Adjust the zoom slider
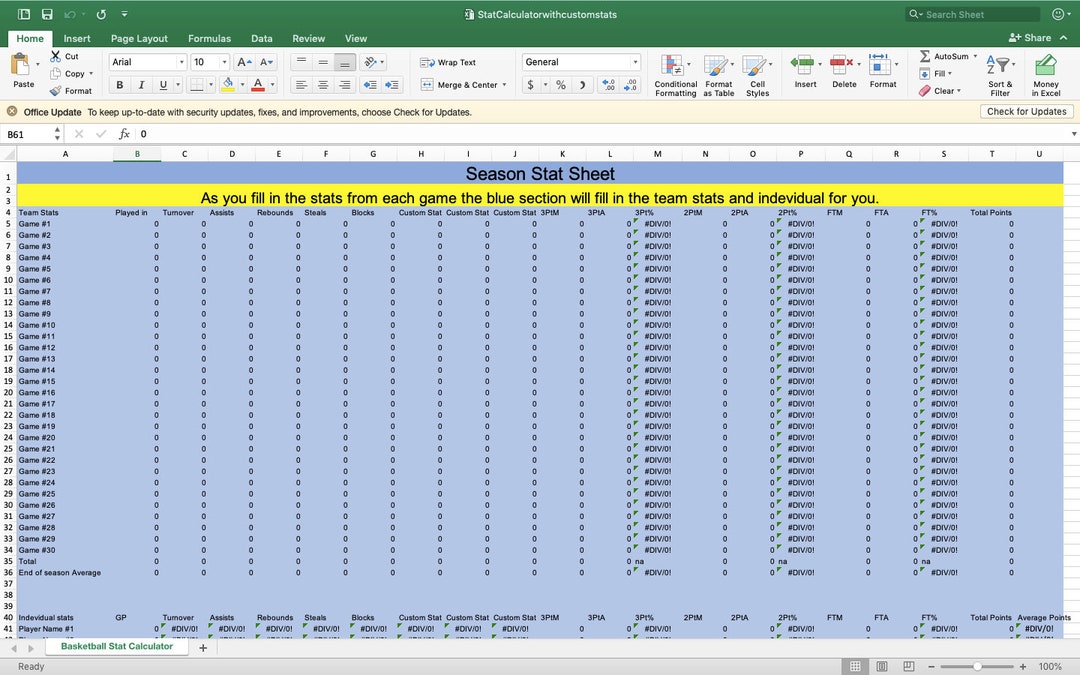Screen dimensions: 1080x675 tap(978, 665)
